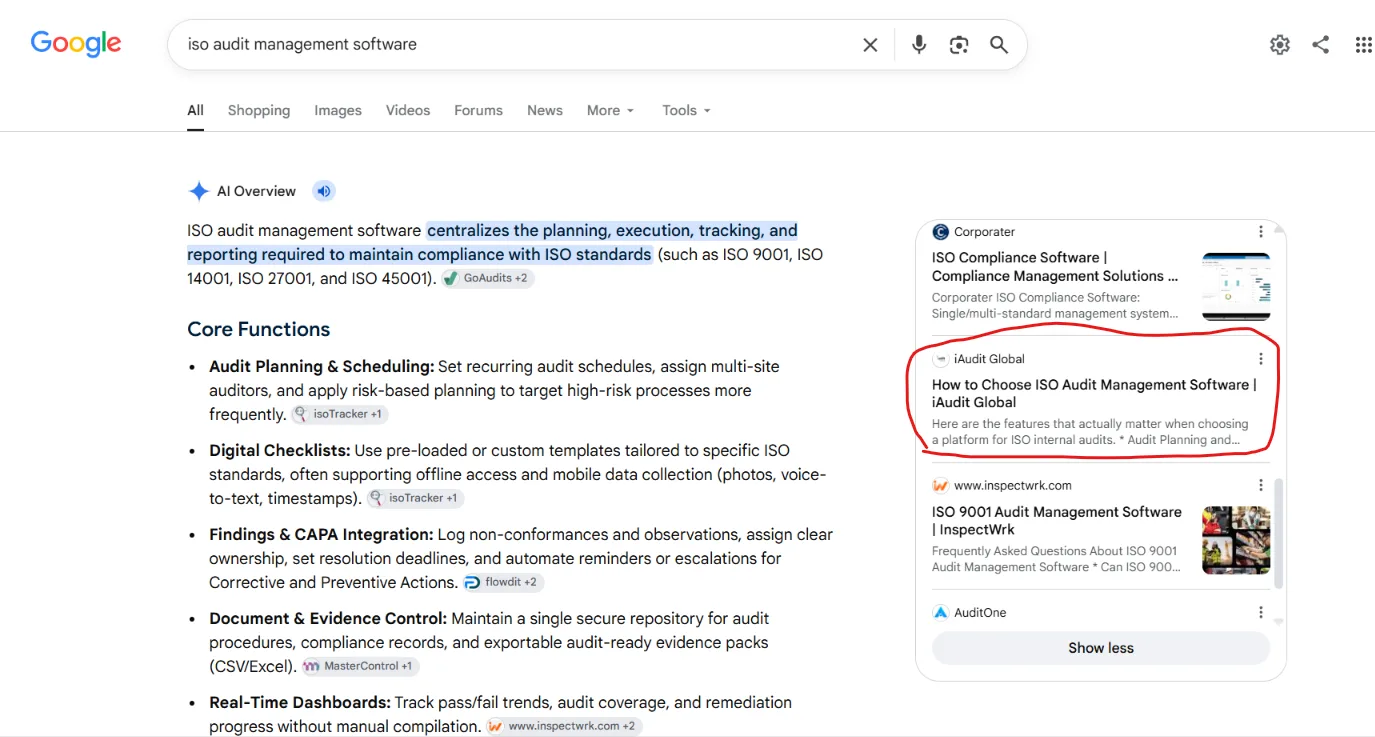
Task: Open quick settings gear icon
Action: pos(1280,45)
